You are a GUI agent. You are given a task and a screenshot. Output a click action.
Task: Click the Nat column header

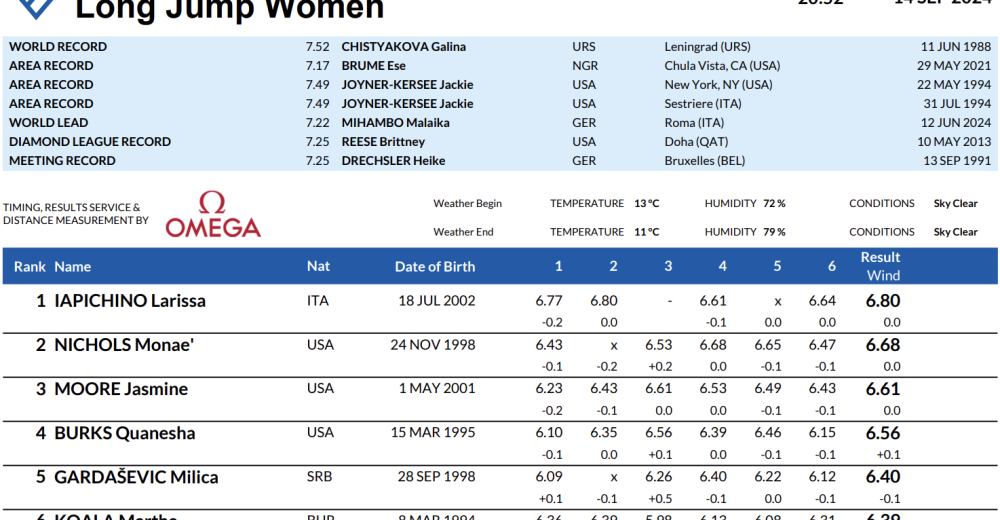click(x=318, y=267)
